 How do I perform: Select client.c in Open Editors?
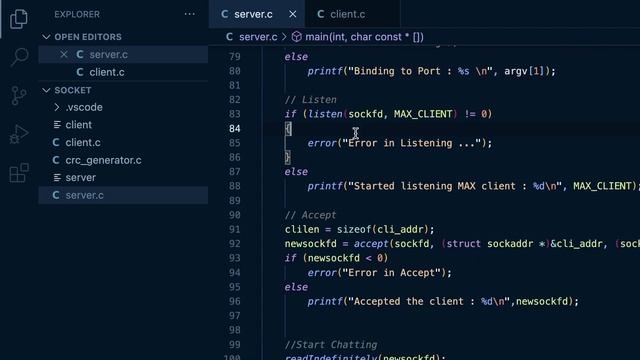point(123,72)
